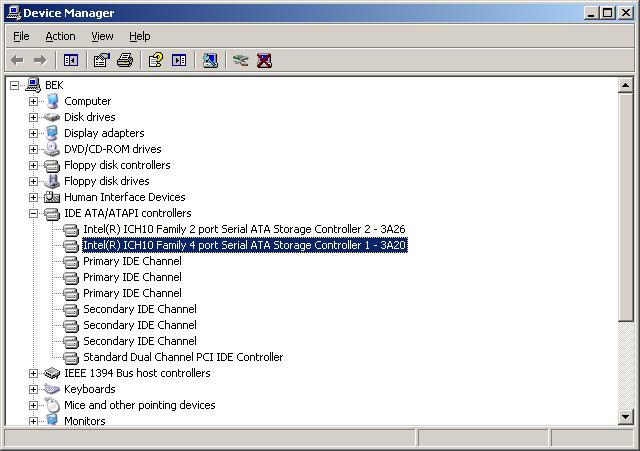Click the Human Interface Devices icon
The height and width of the screenshot is (451, 640).
(x=52, y=197)
